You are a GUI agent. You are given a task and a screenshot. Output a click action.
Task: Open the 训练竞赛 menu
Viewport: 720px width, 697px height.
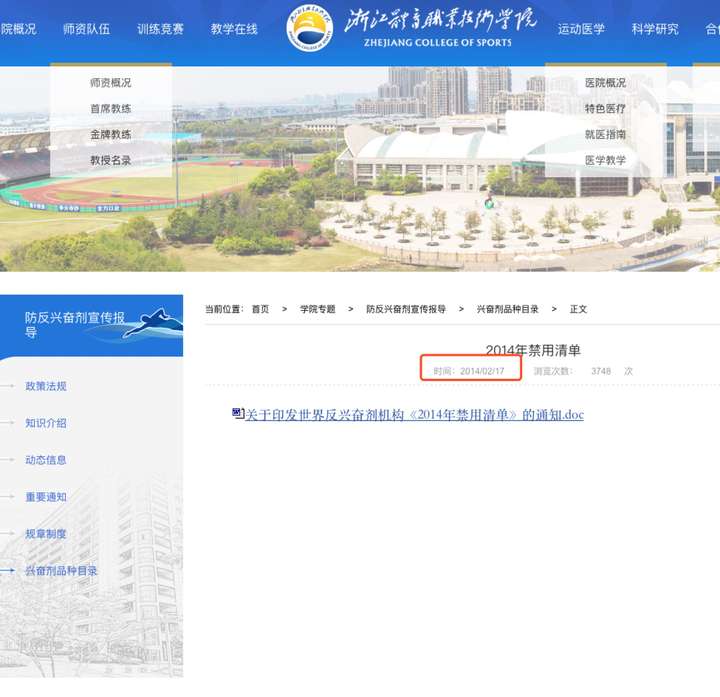160,29
